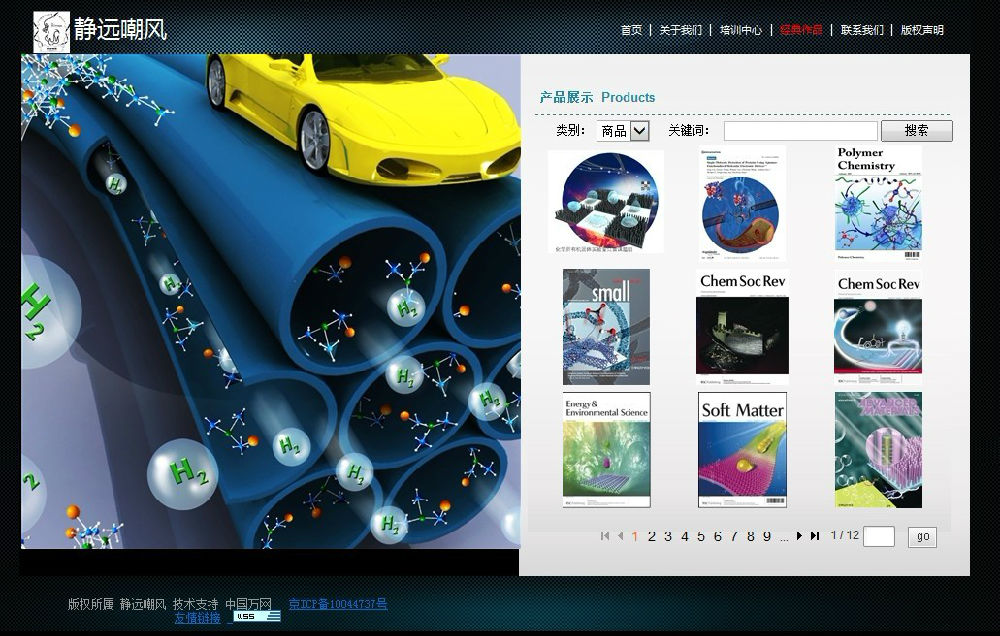This screenshot has height=636, width=1000.
Task: Click the validation badge icon in footer
Action: [x=257, y=617]
